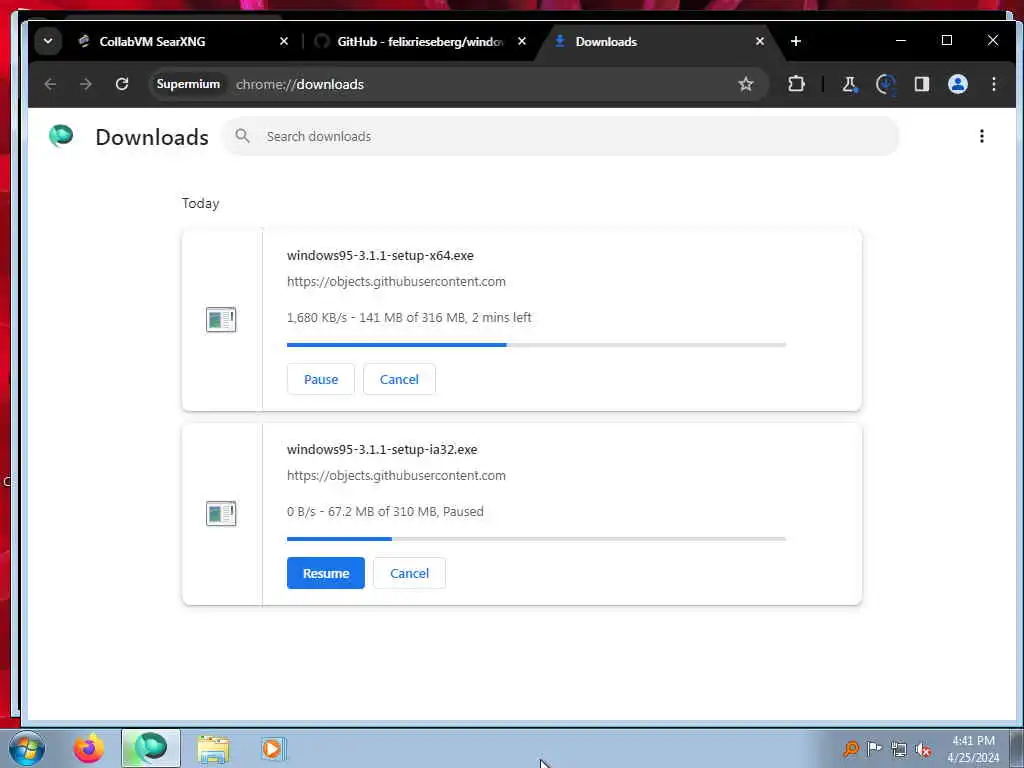Click the Supermium site info chip
The width and height of the screenshot is (1024, 768).
tap(188, 84)
